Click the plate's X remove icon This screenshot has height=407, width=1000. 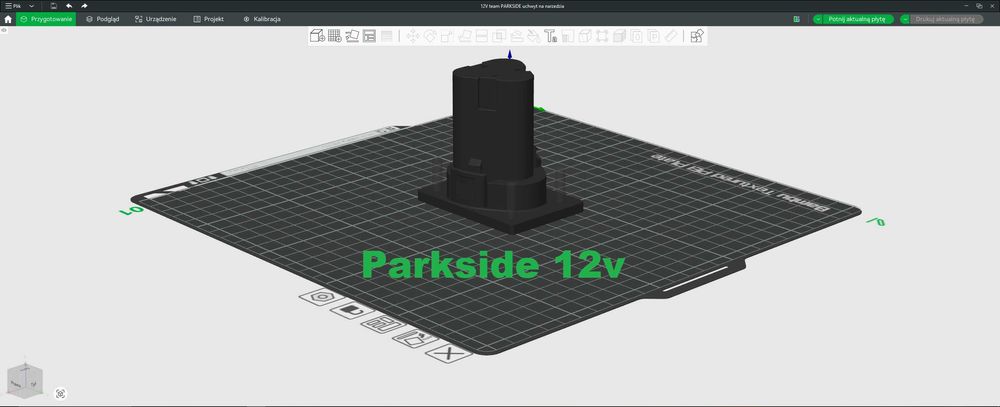[448, 353]
